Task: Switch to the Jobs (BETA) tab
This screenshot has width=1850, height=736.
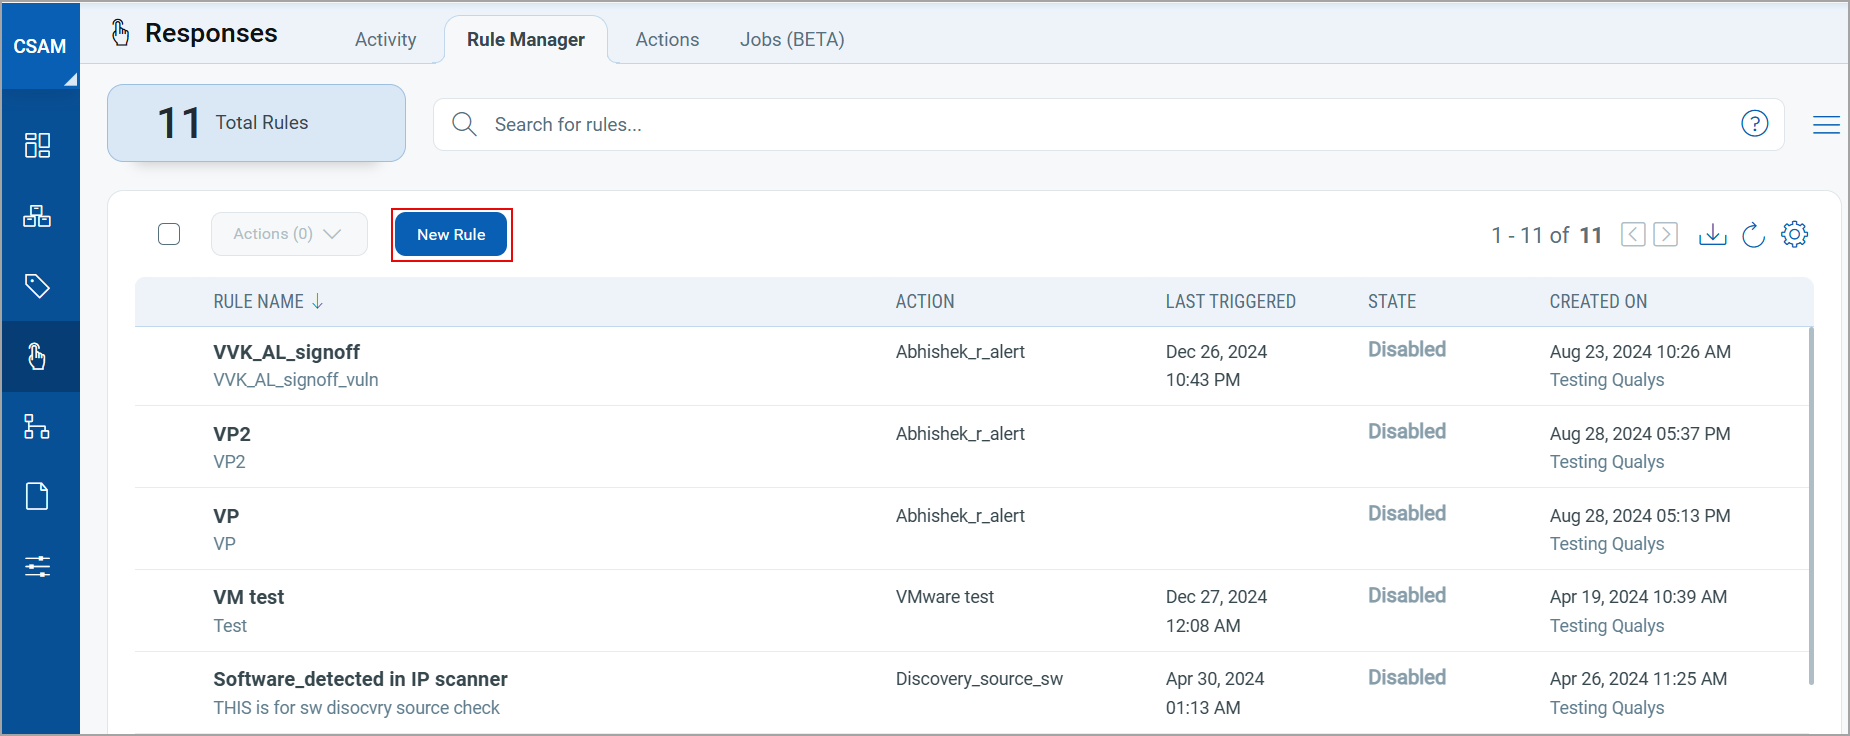Action: [792, 40]
